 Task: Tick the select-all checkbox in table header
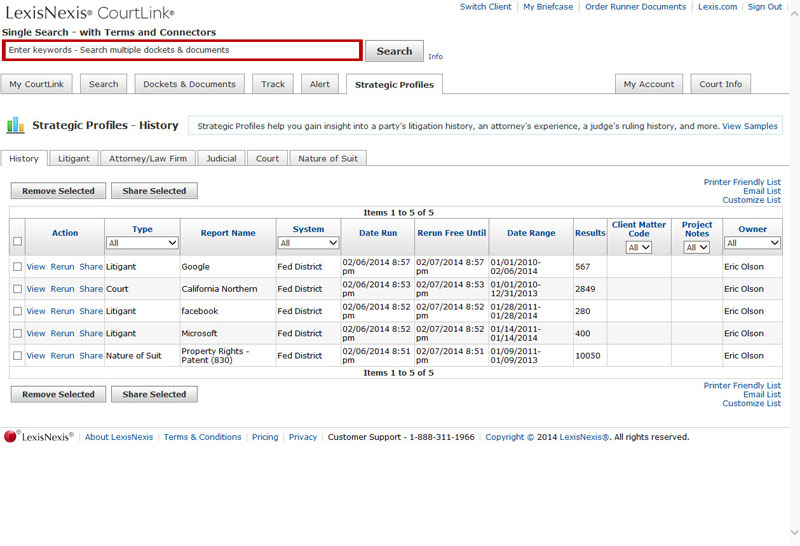tap(17, 241)
